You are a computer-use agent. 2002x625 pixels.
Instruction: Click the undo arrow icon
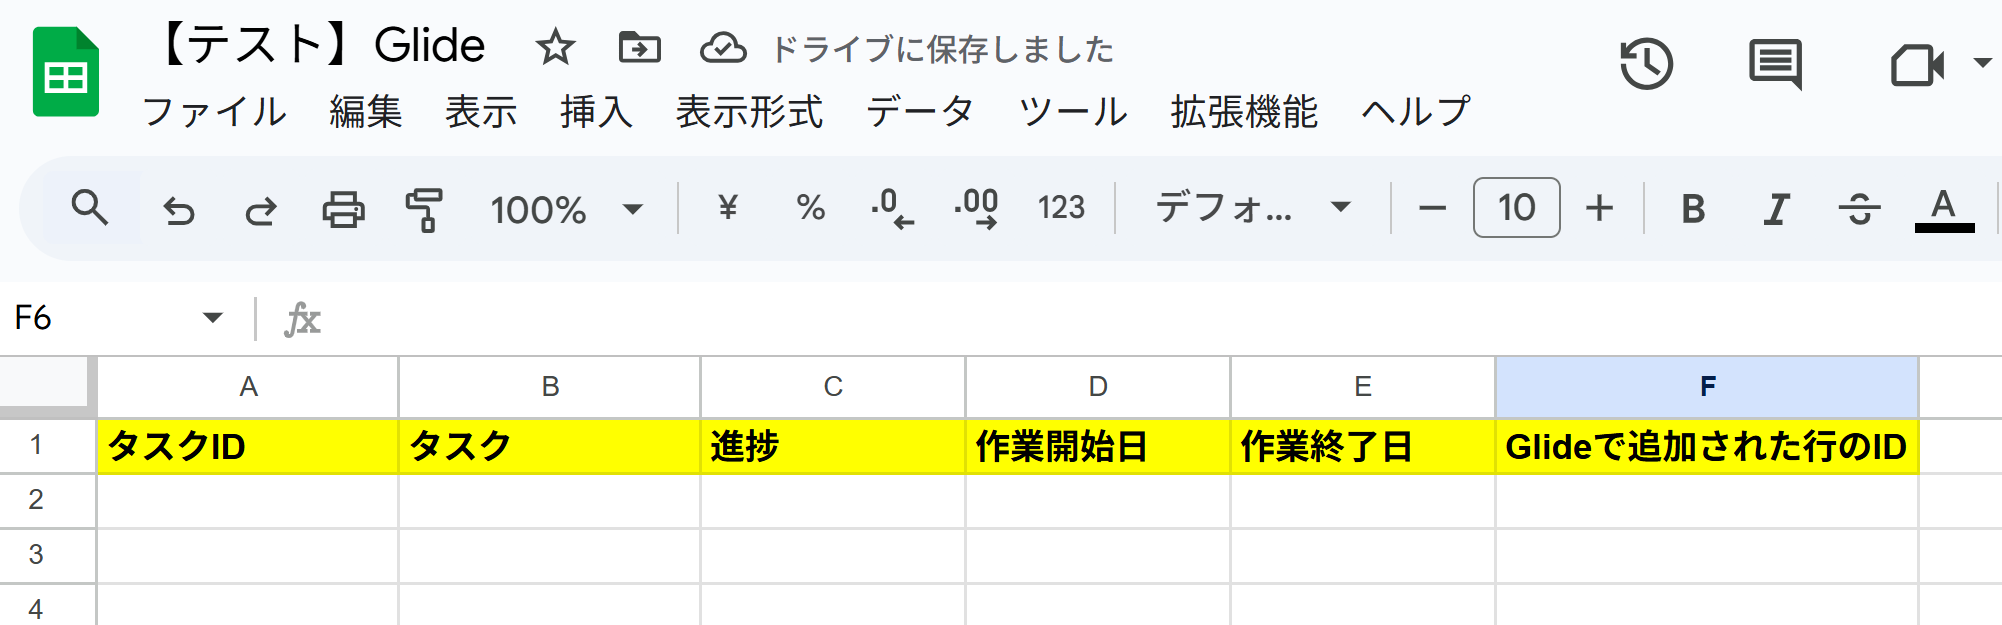tap(179, 210)
